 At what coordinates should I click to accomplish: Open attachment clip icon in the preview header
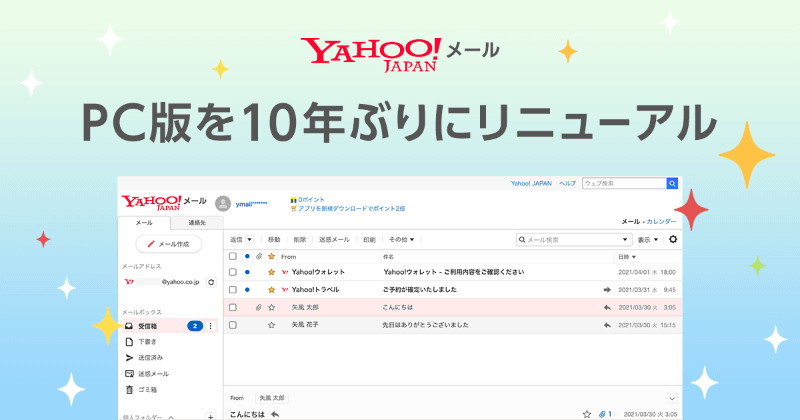pyautogui.click(x=603, y=414)
